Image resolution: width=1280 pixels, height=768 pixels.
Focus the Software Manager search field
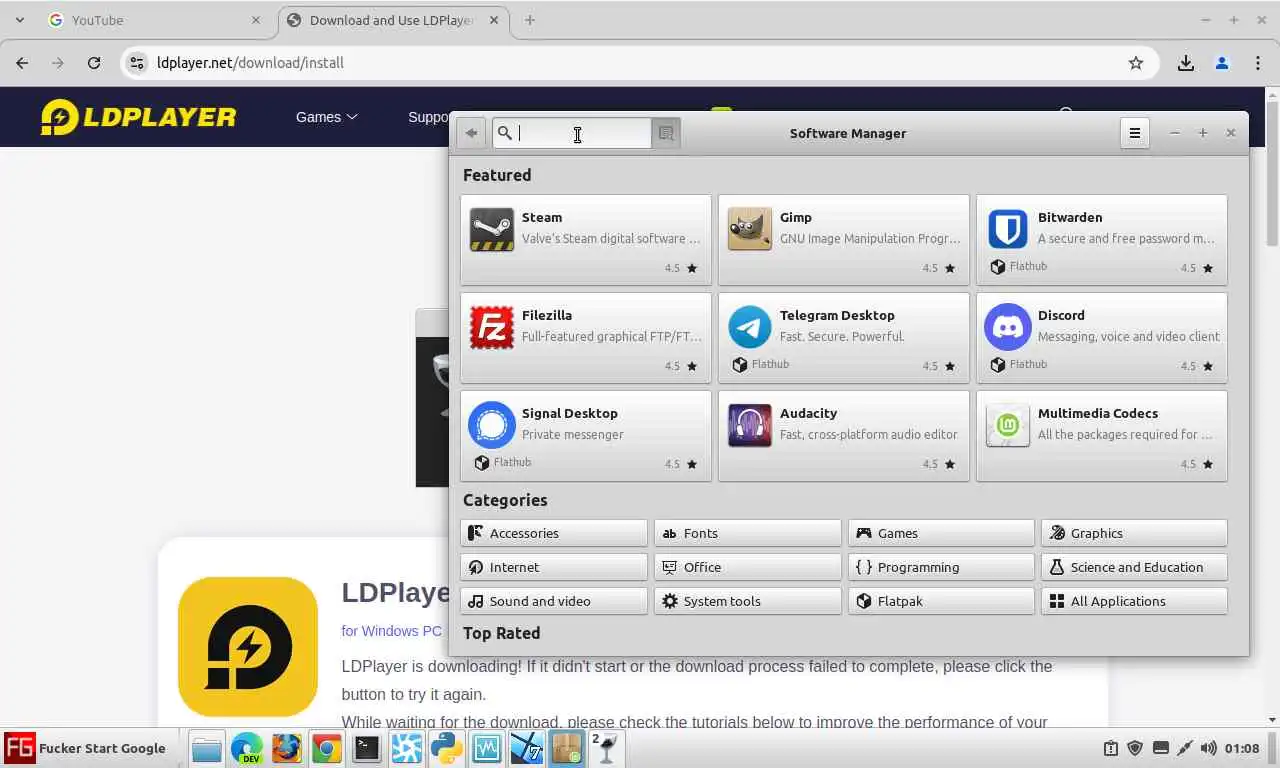pos(573,133)
